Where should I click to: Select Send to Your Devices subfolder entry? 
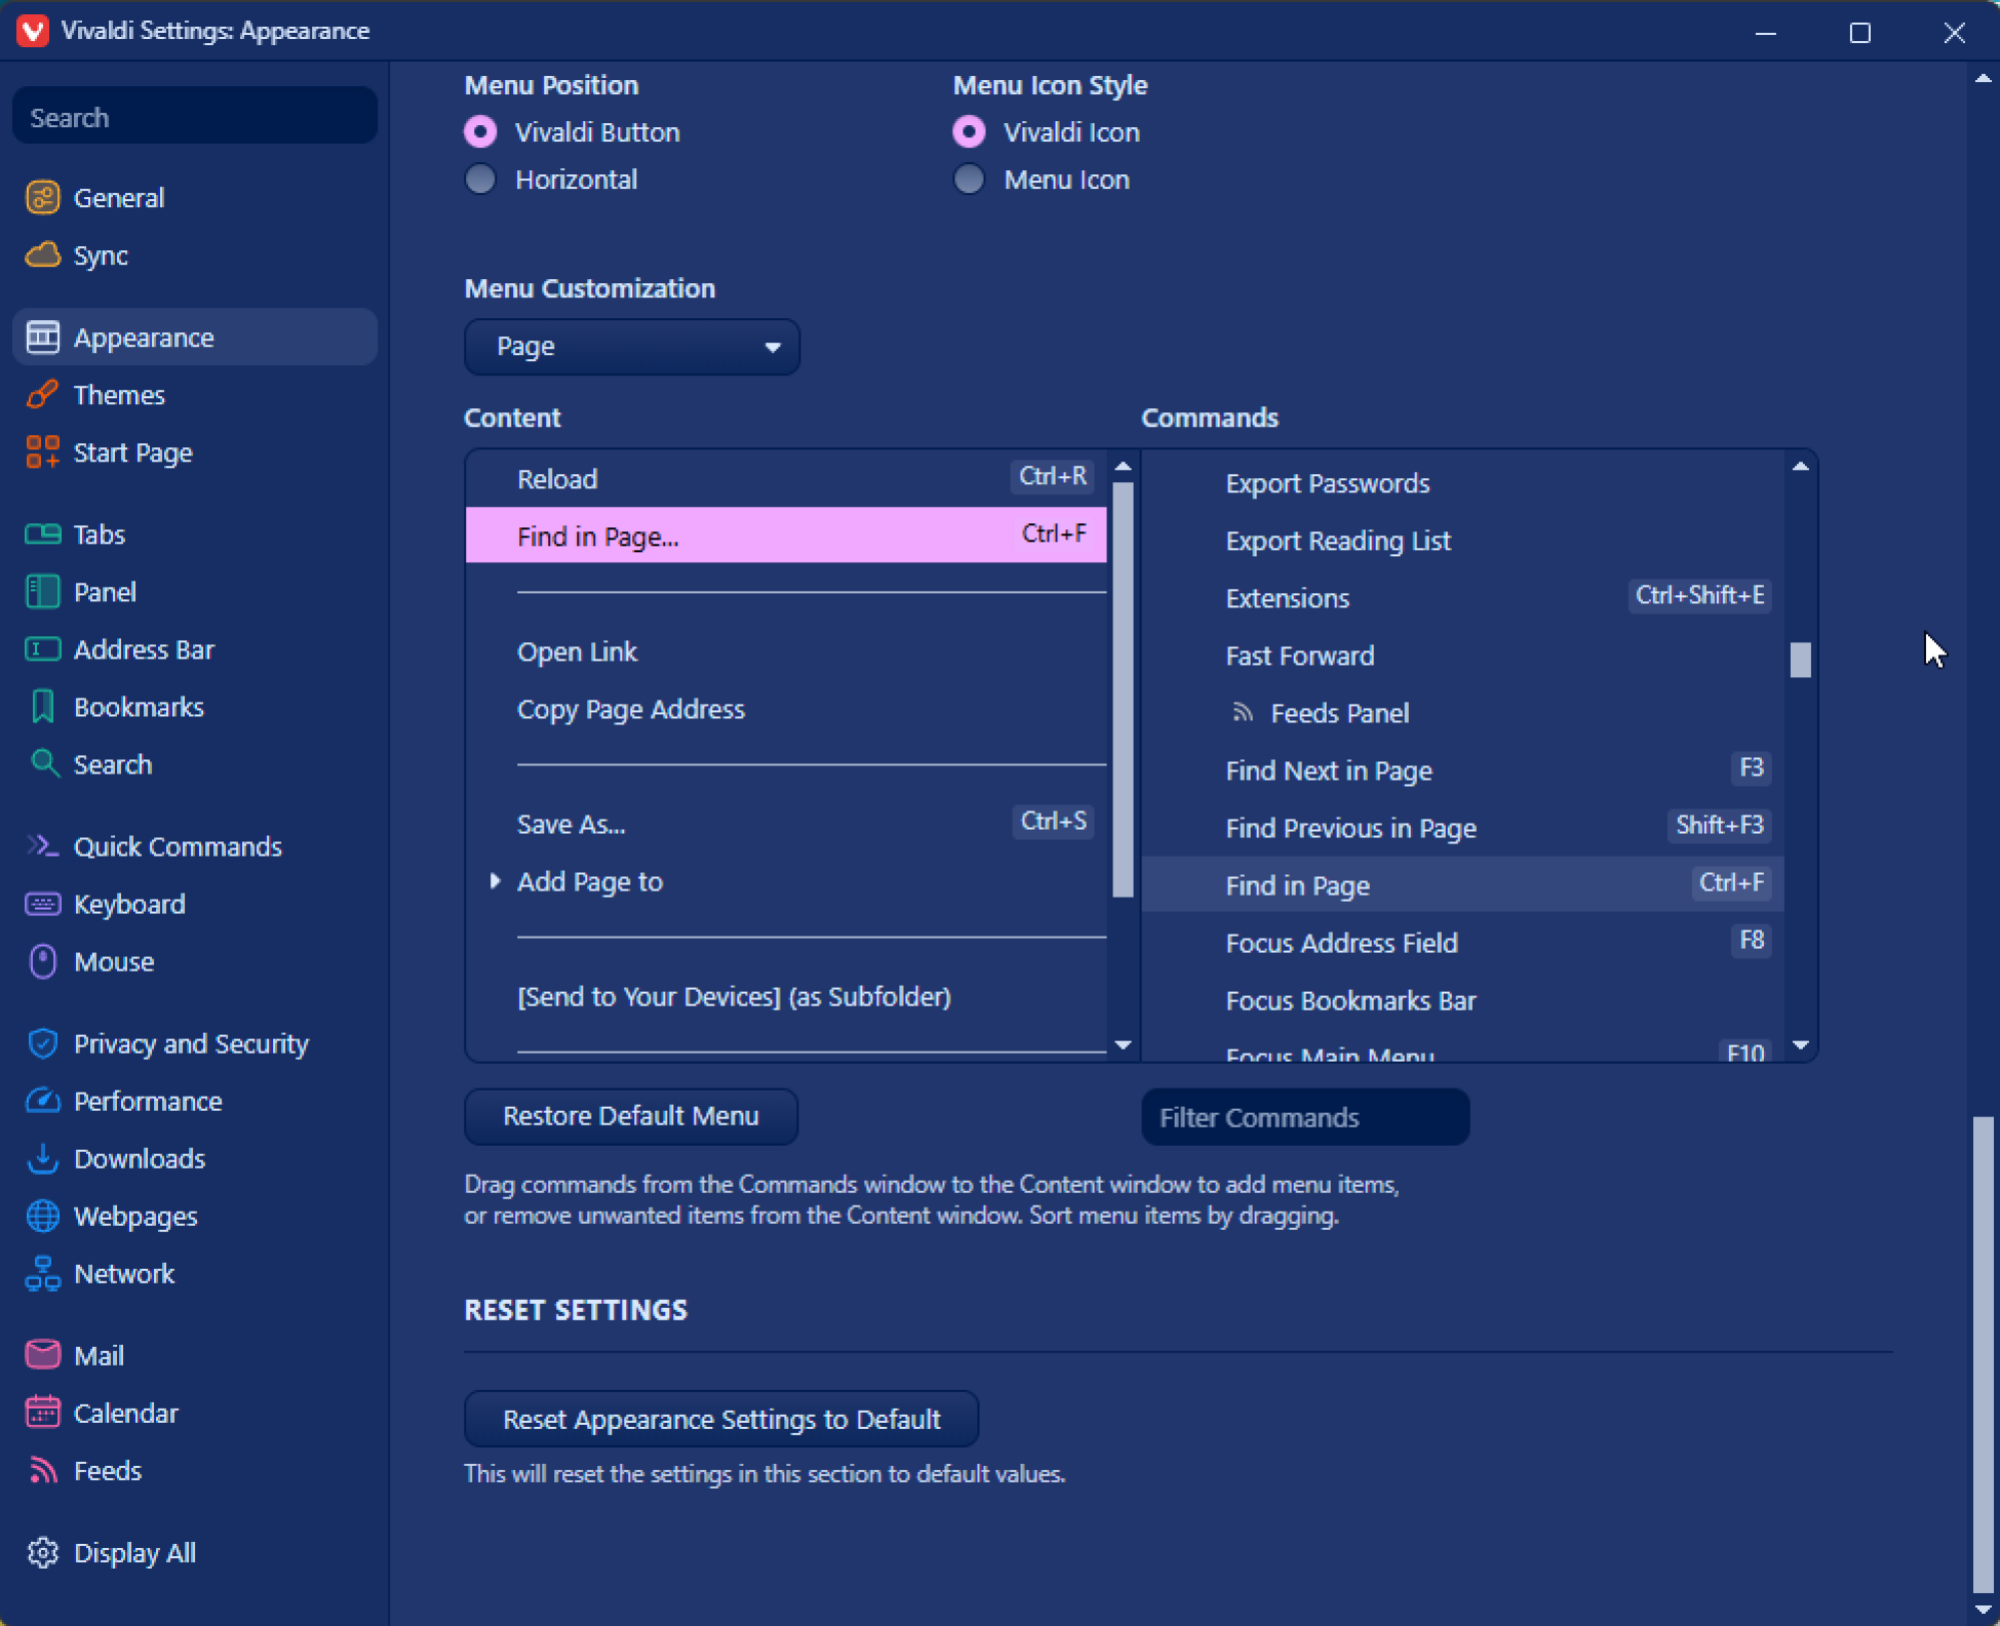pos(786,997)
